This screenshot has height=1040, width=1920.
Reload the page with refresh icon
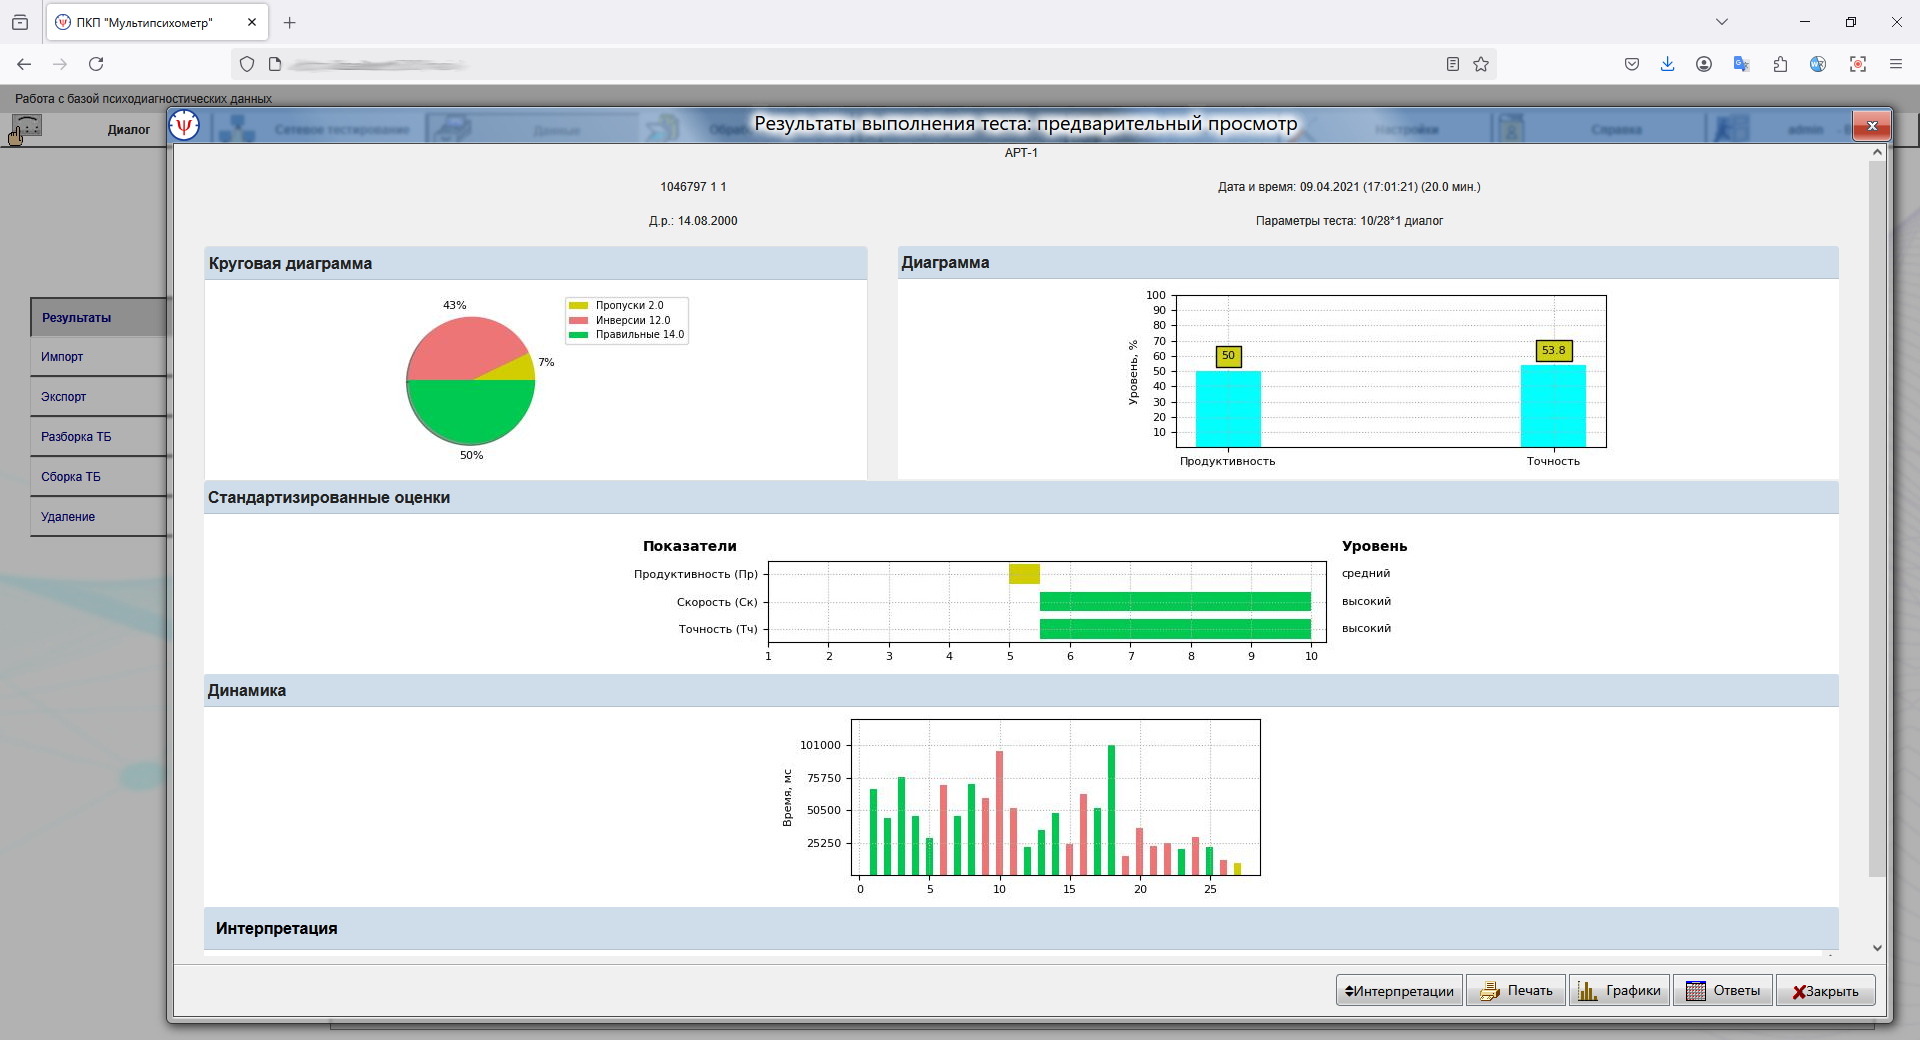click(x=96, y=64)
